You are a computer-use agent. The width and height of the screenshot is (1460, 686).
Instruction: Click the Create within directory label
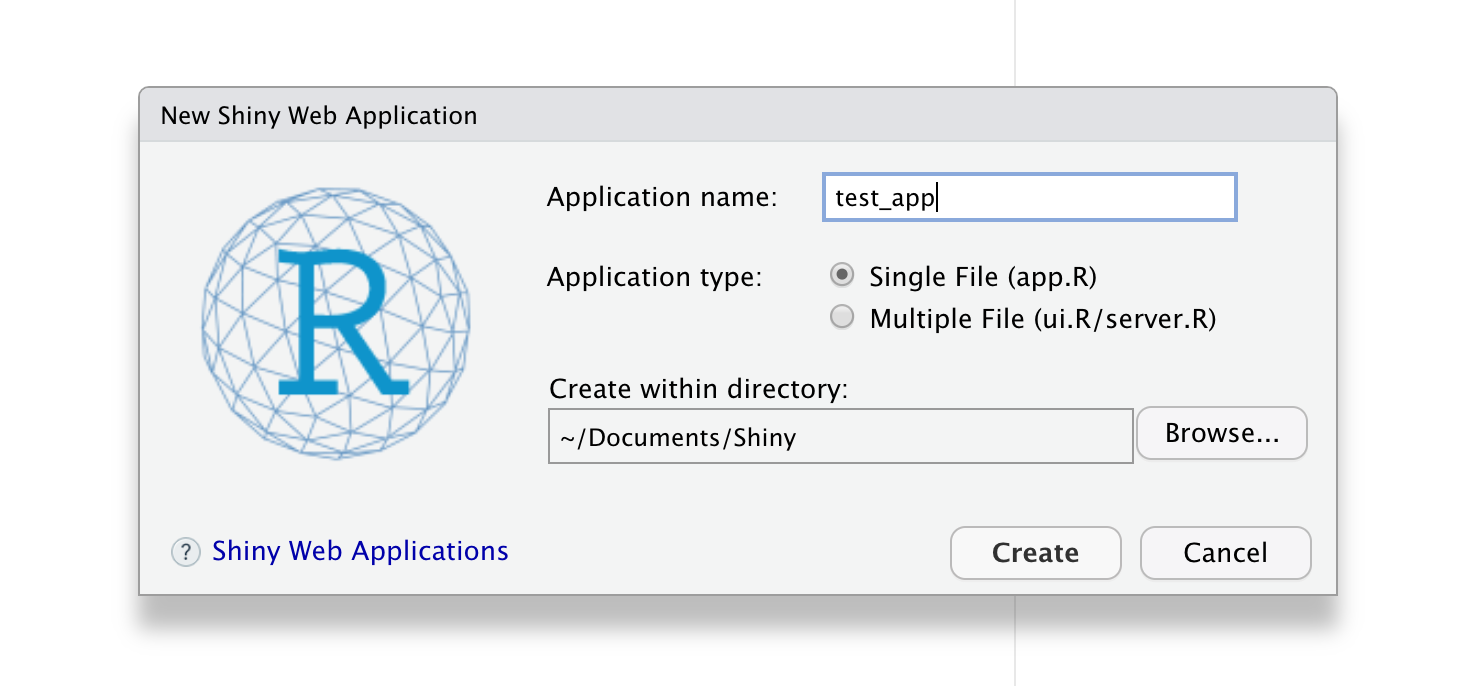[698, 388]
